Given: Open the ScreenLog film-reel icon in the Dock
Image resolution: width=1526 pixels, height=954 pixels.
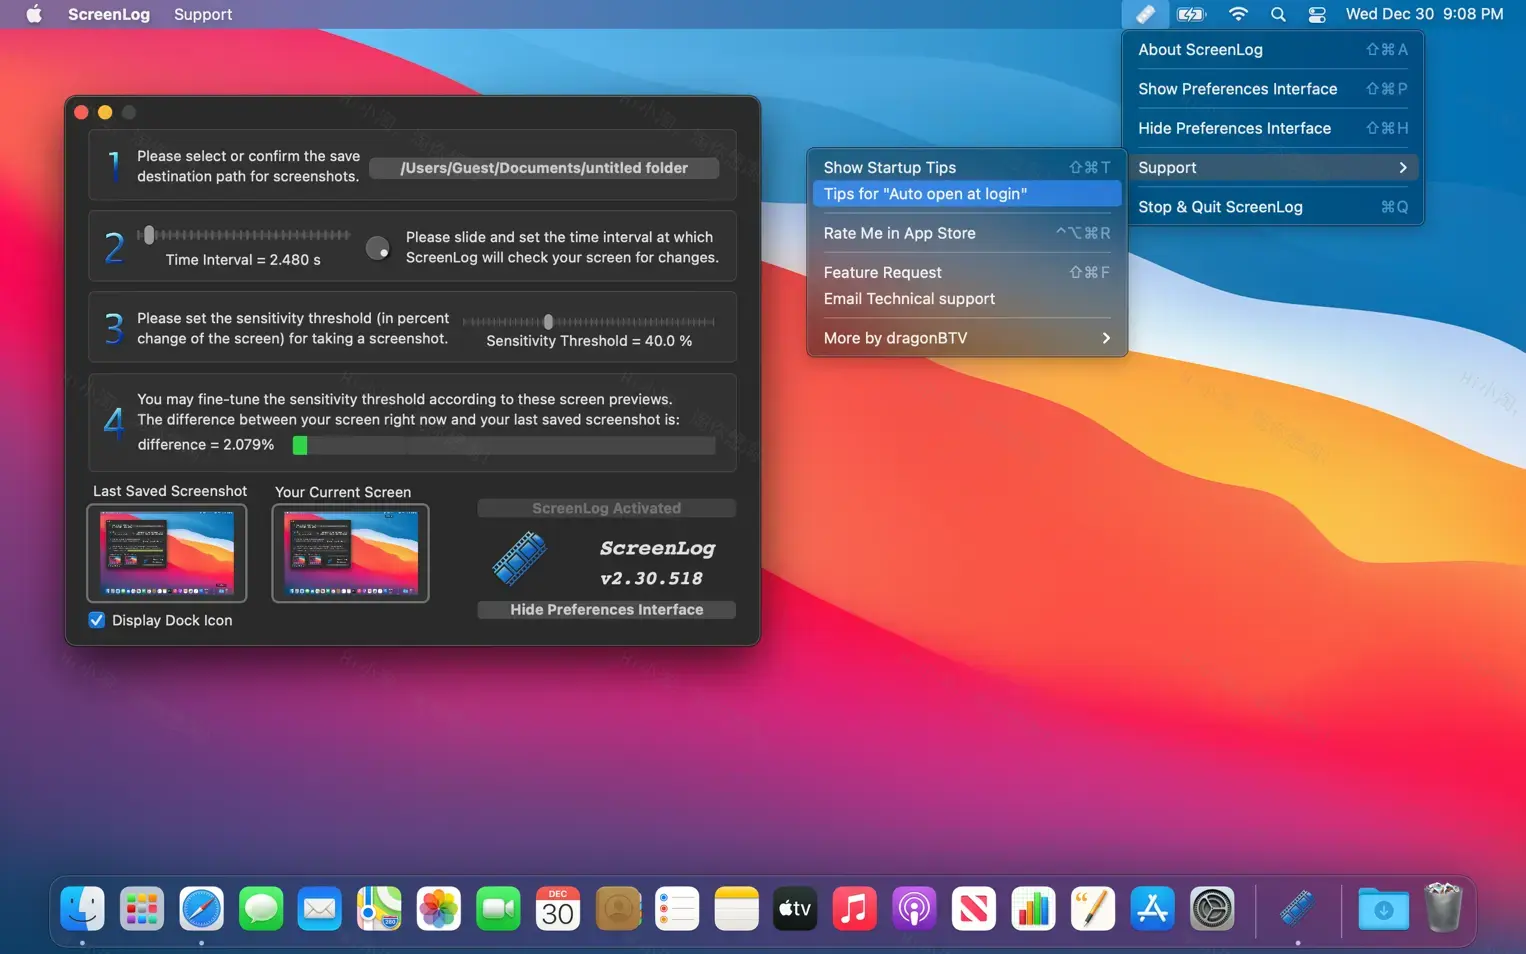Looking at the screenshot, I should 1296,909.
